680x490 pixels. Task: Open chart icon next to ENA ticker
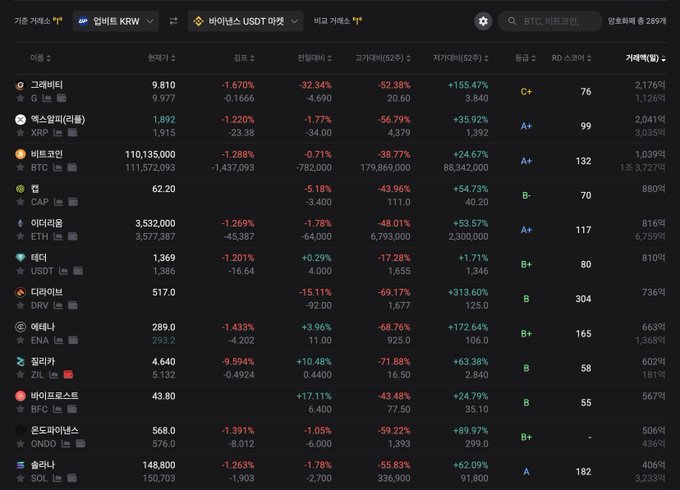pos(59,340)
